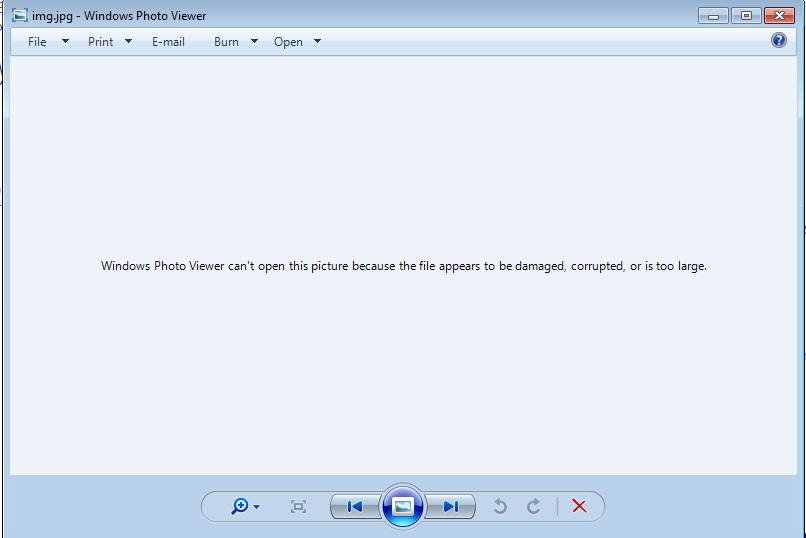Click the damaged file error message
The image size is (806, 538).
coord(404,266)
